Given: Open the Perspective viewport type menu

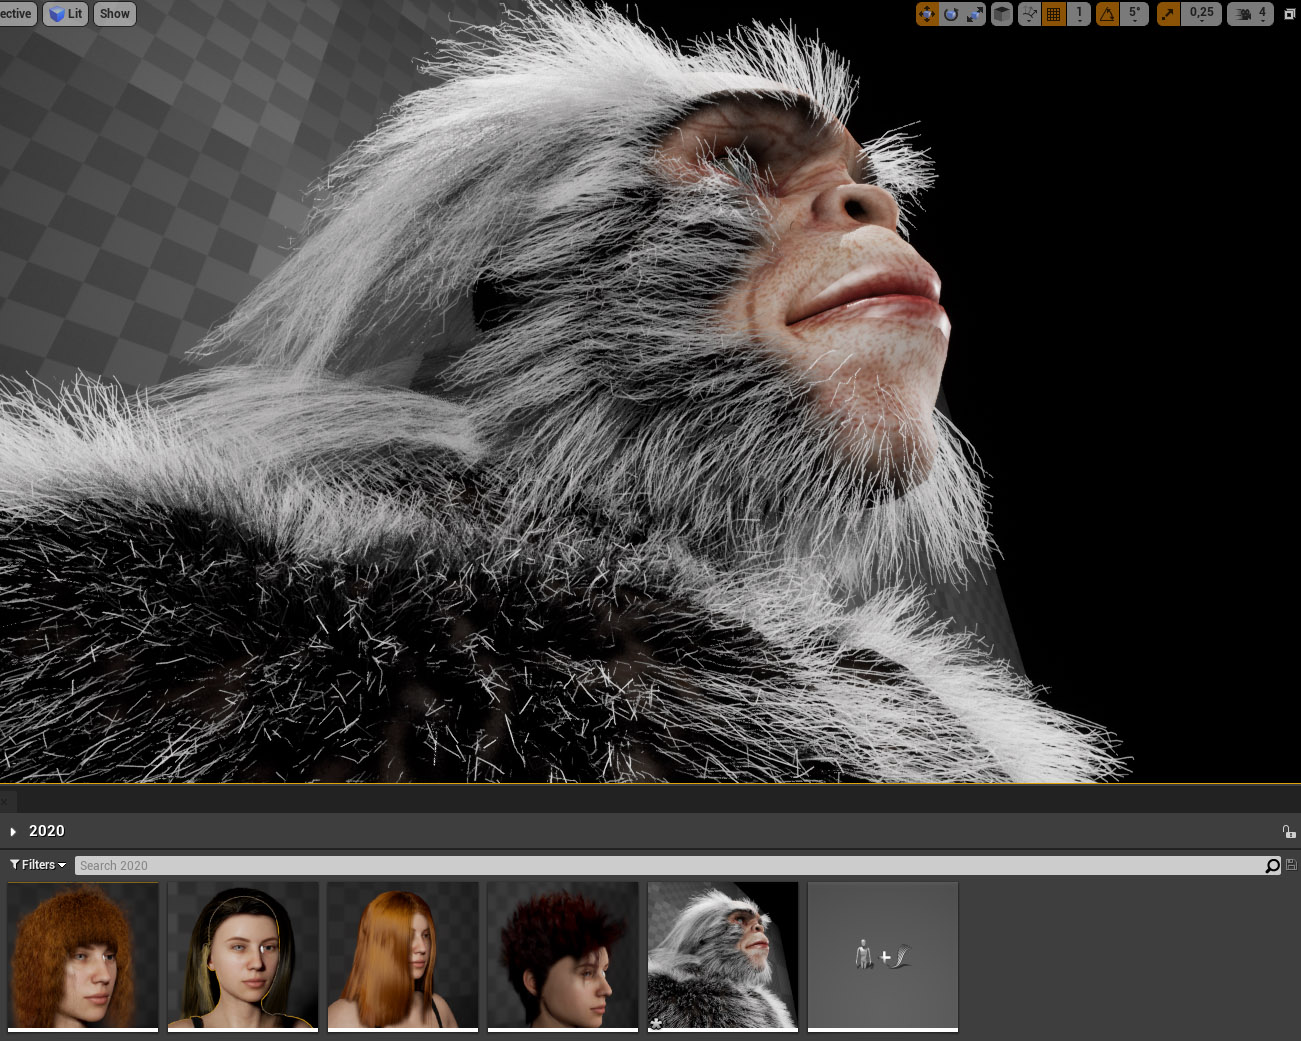Looking at the screenshot, I should 17,14.
